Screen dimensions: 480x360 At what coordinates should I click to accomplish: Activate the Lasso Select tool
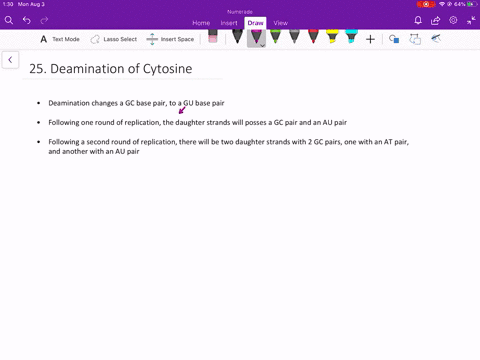point(113,39)
